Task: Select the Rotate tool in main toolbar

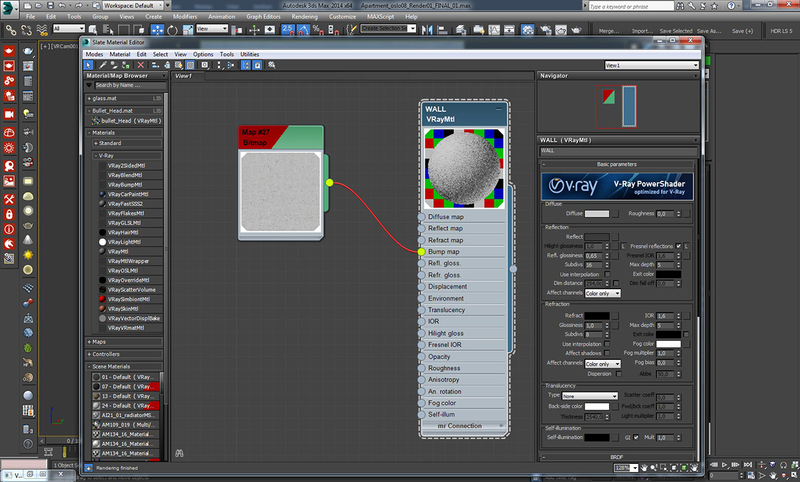Action: (x=172, y=30)
